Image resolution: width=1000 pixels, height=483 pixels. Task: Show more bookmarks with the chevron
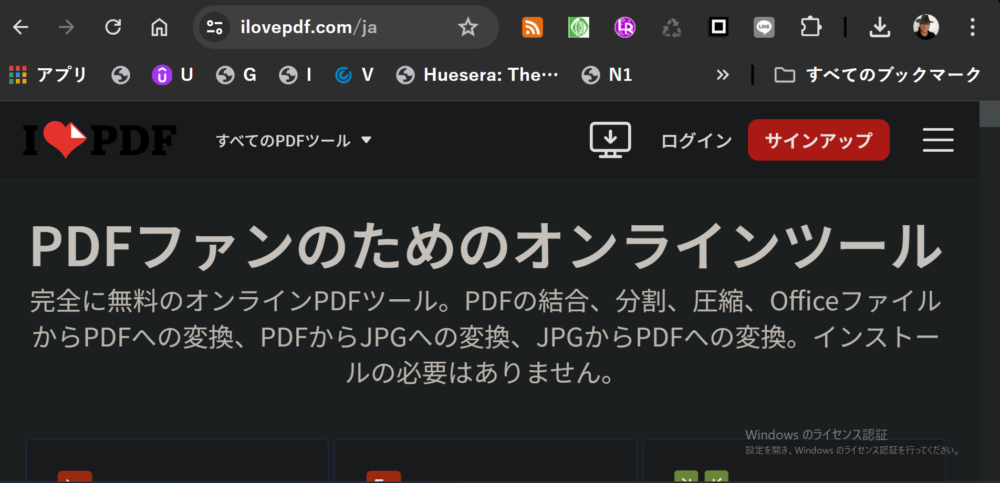[723, 75]
